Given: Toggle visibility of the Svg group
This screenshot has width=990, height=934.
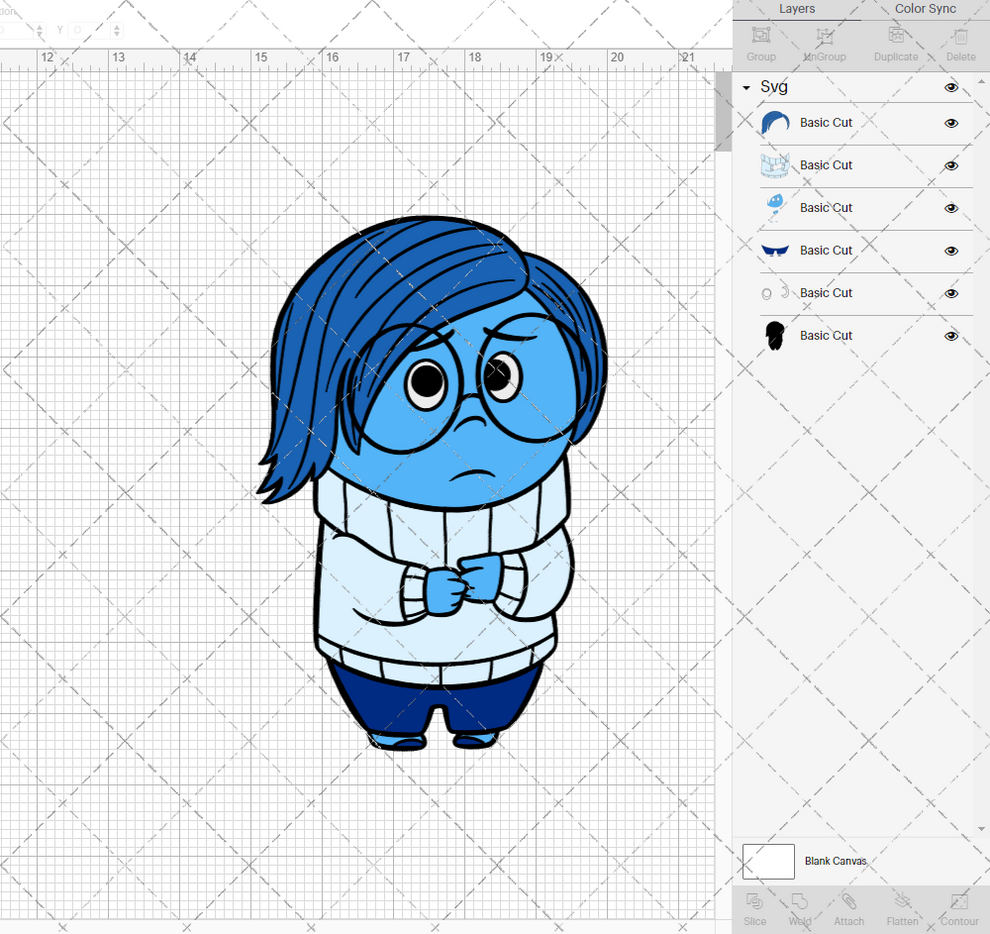Looking at the screenshot, I should tap(951, 88).
